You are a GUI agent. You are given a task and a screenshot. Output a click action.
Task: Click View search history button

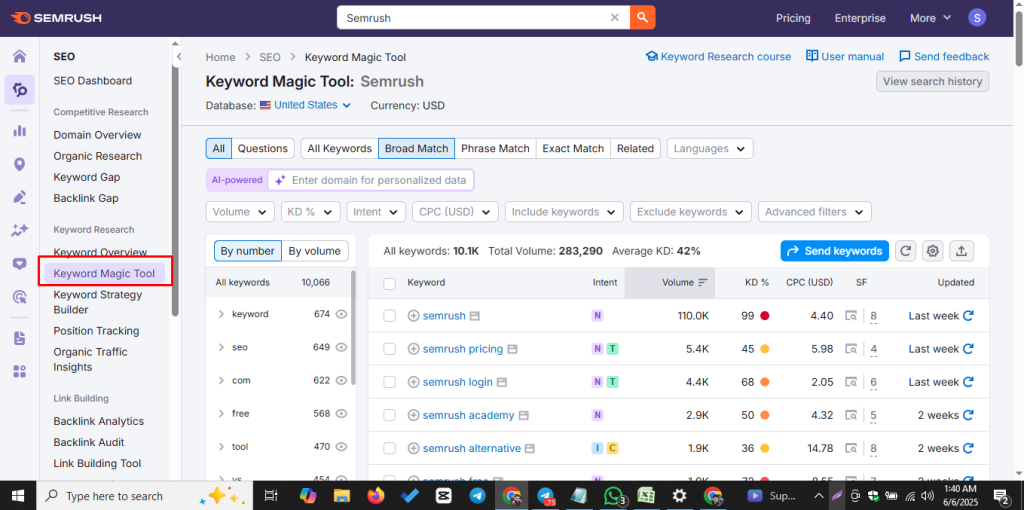933,82
